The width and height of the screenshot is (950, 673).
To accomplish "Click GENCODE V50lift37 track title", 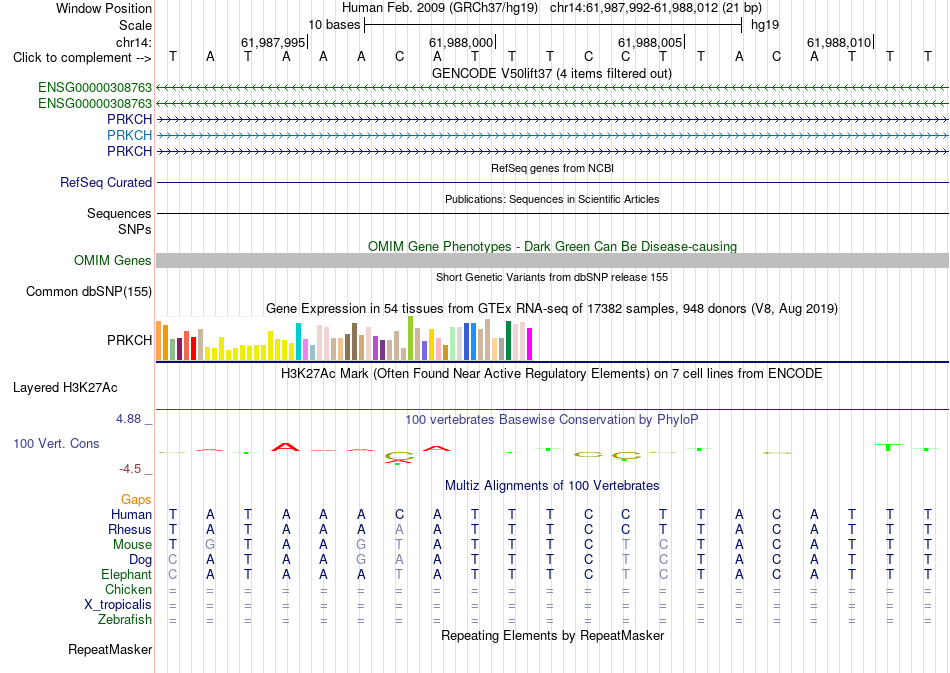I will (x=551, y=73).
